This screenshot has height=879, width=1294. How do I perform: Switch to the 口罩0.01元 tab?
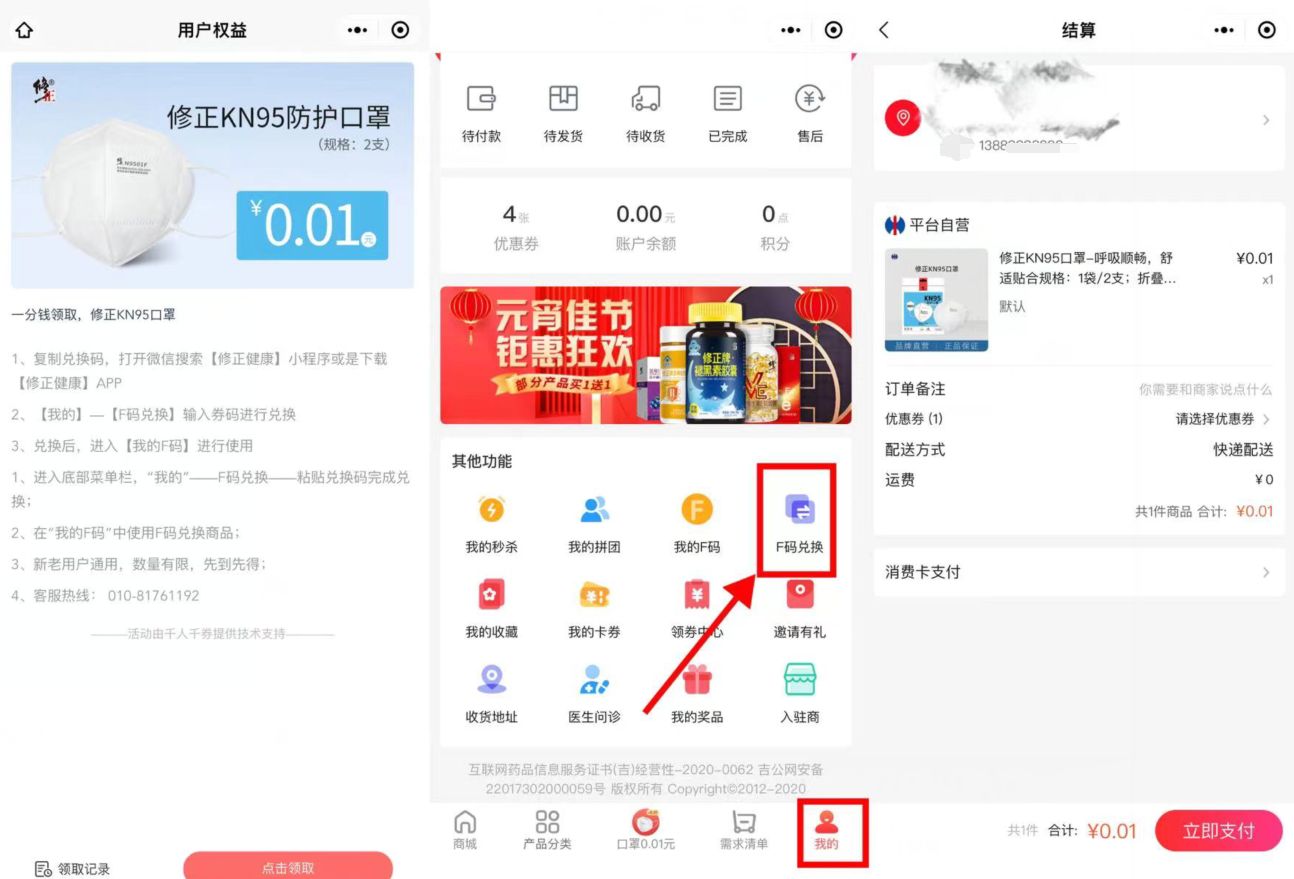click(x=646, y=830)
